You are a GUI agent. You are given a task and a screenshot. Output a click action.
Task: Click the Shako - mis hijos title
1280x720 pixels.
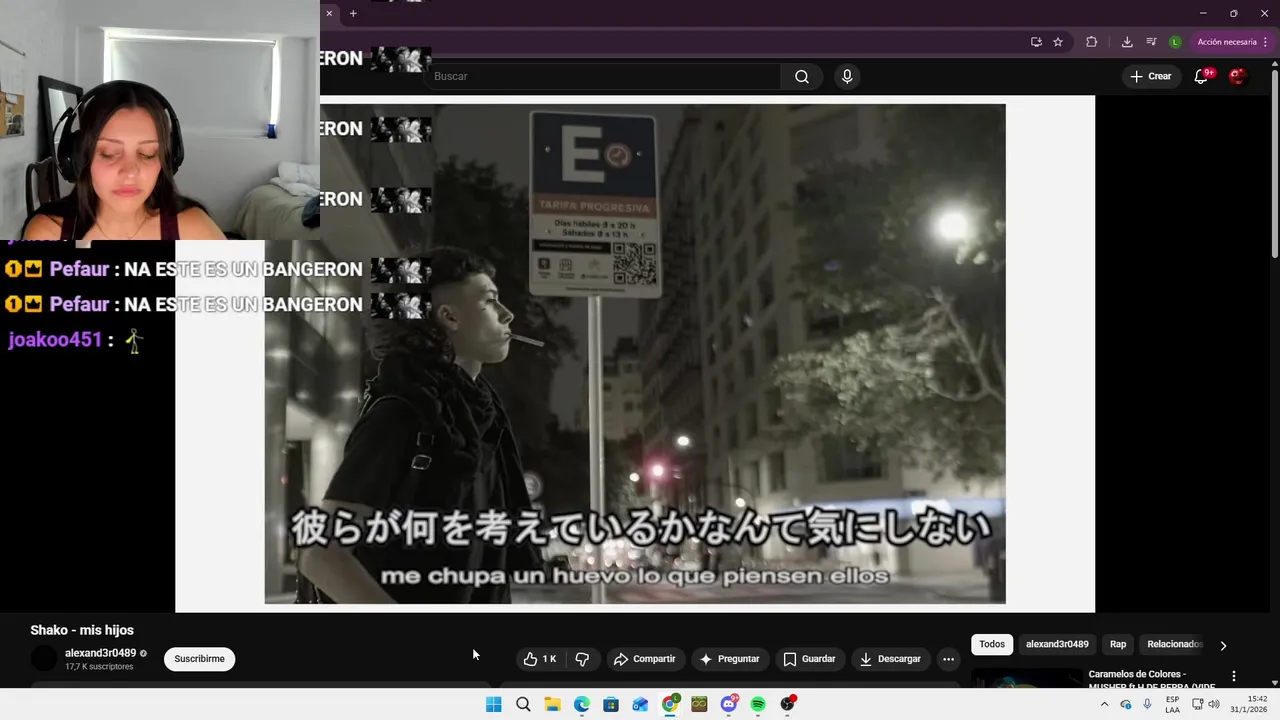pyautogui.click(x=82, y=630)
